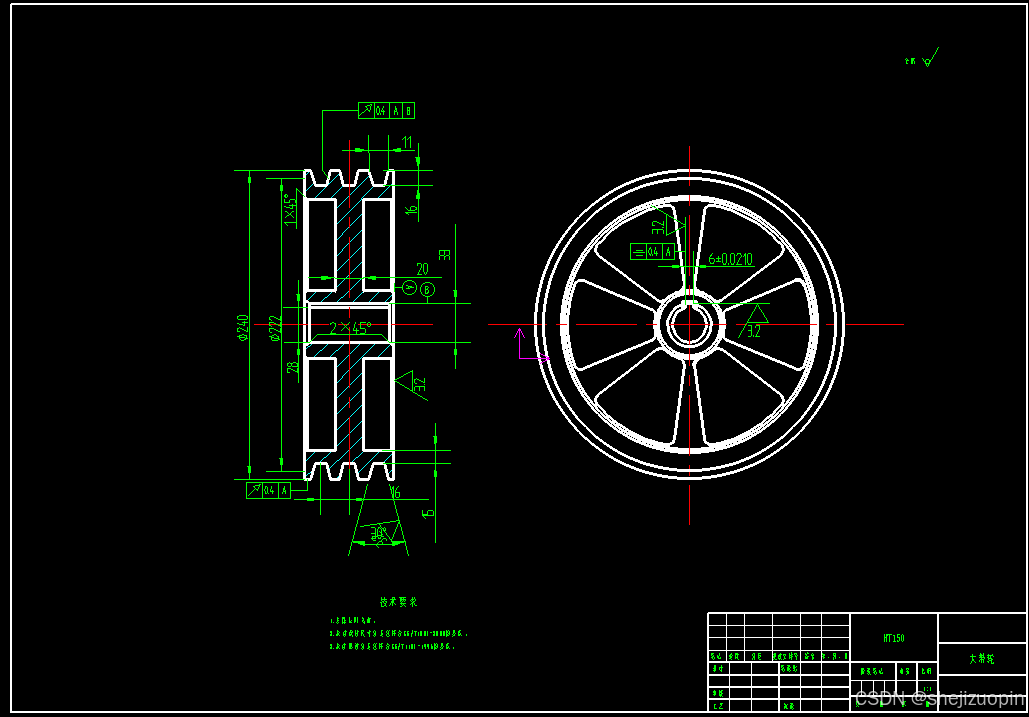Select the runout tolerance frame 0.4 A at bottom-left
Image resolution: width=1029 pixels, height=717 pixels.
(268, 490)
